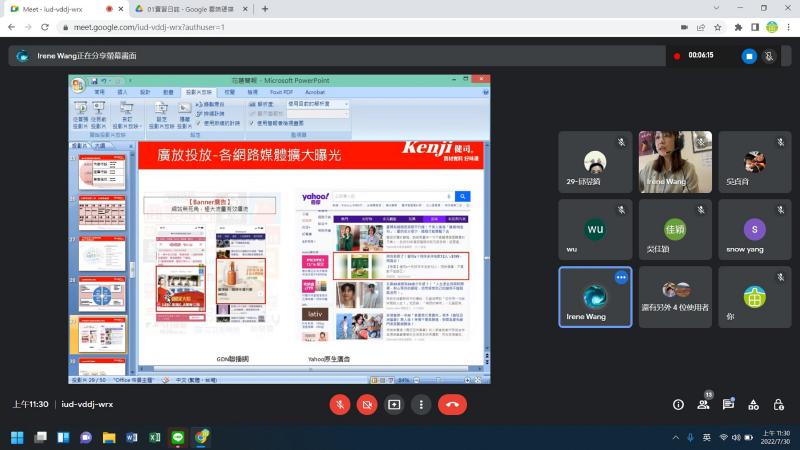Switch to the Google Drive browser tab

click(x=190, y=9)
